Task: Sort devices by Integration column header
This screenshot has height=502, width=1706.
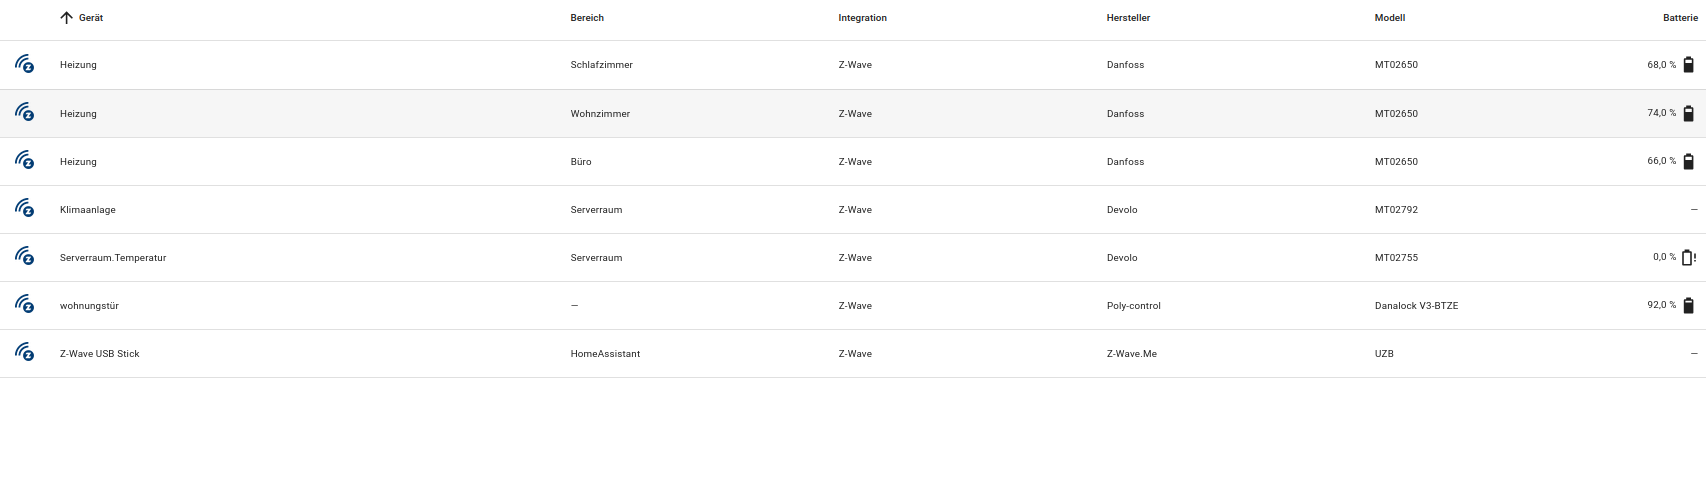Action: pos(862,18)
